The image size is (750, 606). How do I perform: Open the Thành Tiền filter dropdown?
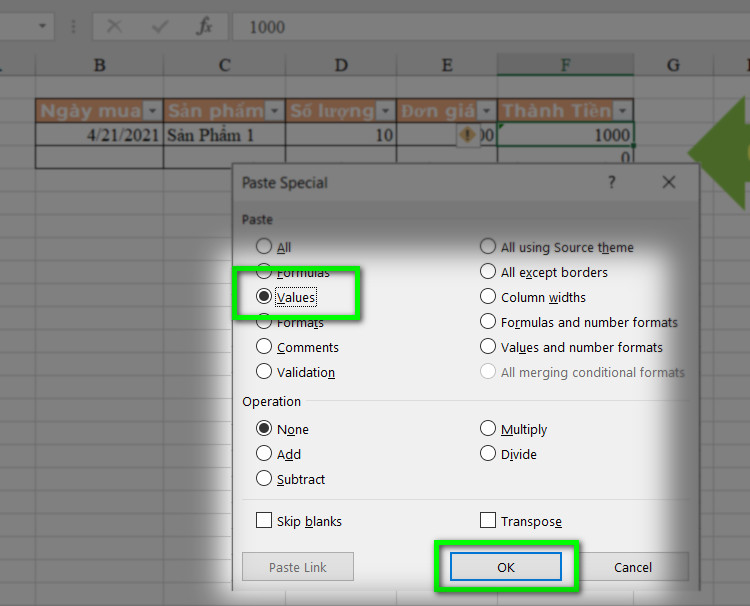[x=623, y=111]
